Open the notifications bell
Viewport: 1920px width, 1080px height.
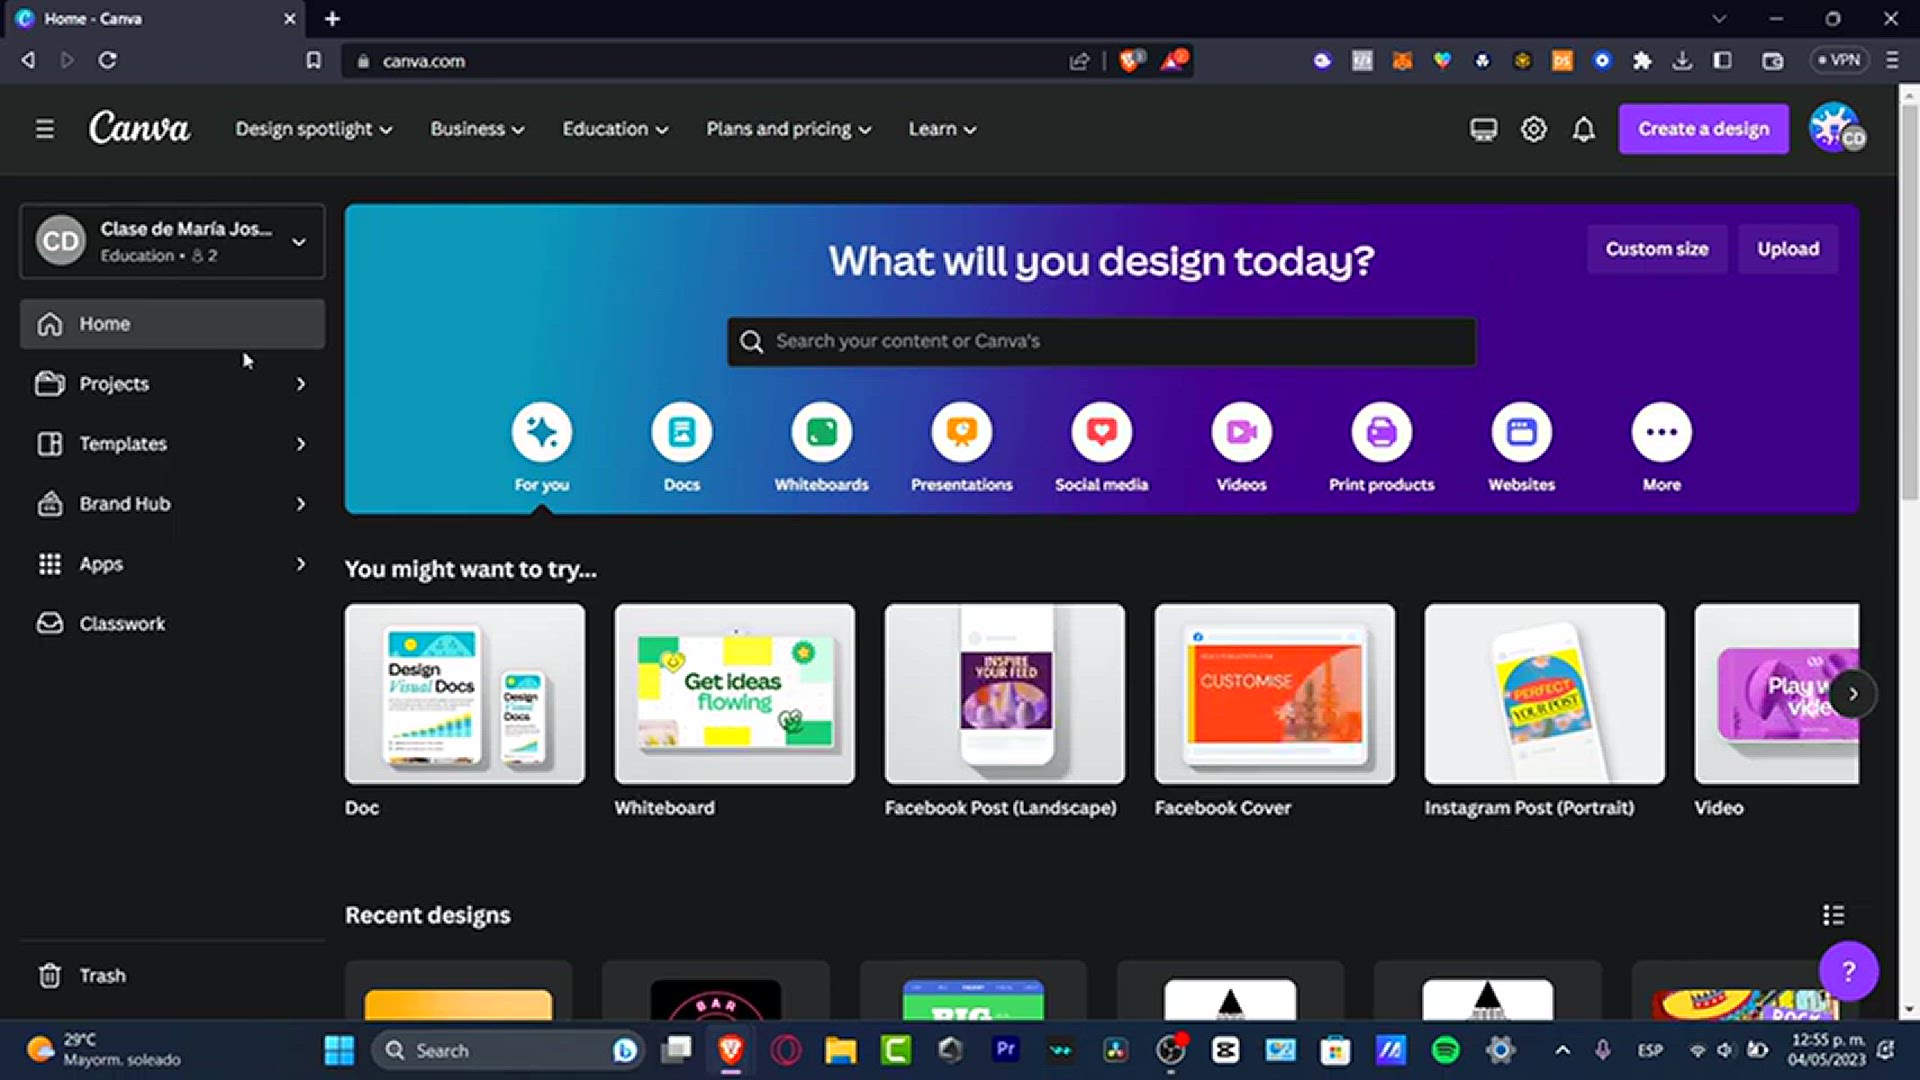(1583, 129)
